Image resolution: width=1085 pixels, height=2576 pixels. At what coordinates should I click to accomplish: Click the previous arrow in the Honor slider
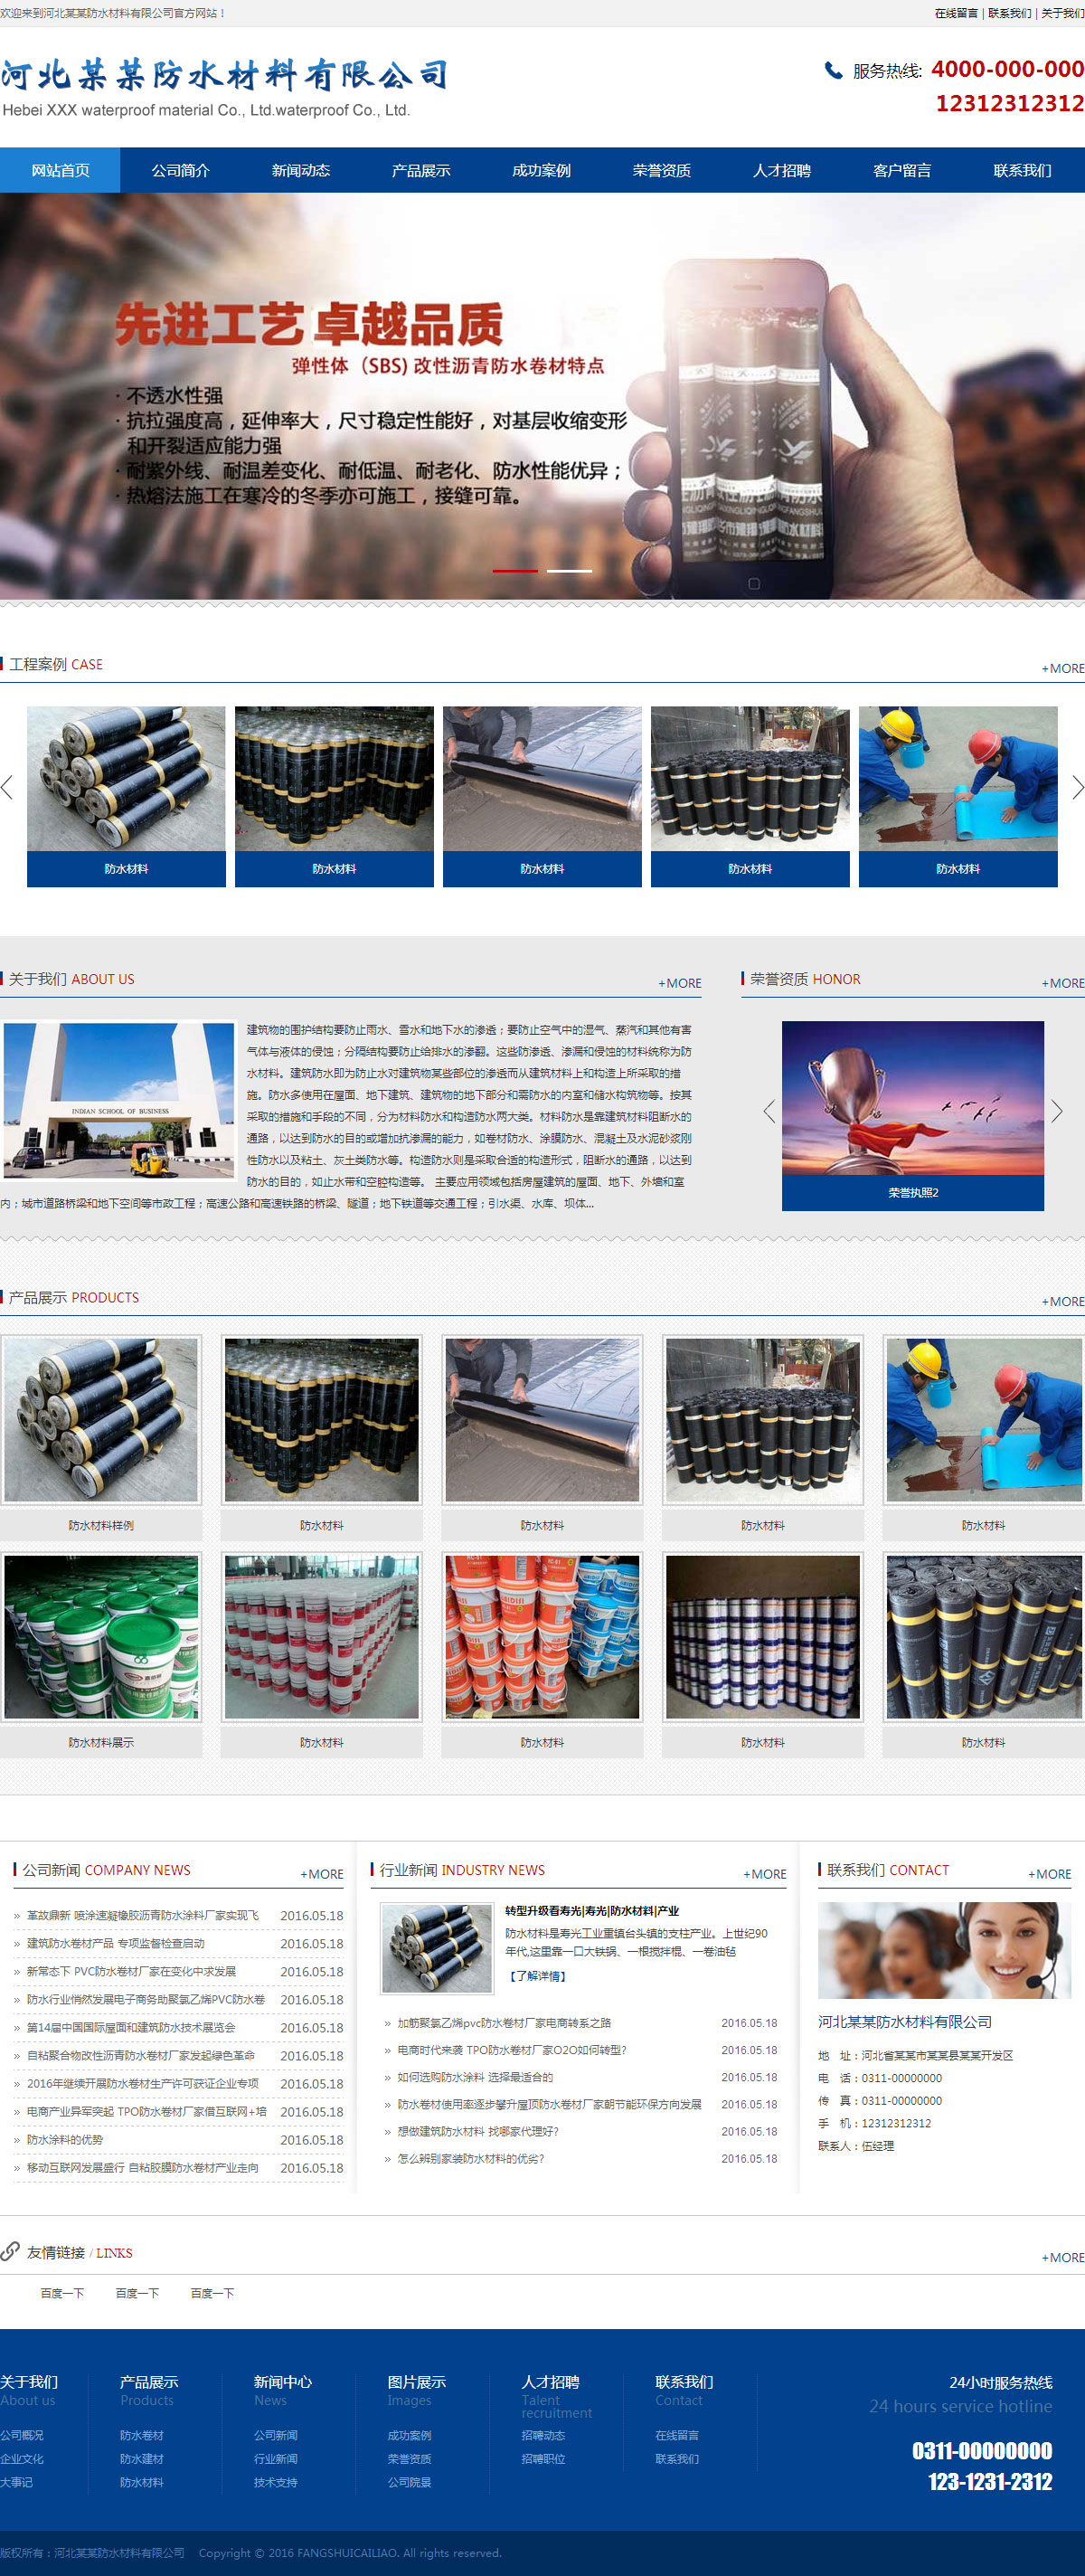pyautogui.click(x=769, y=1111)
